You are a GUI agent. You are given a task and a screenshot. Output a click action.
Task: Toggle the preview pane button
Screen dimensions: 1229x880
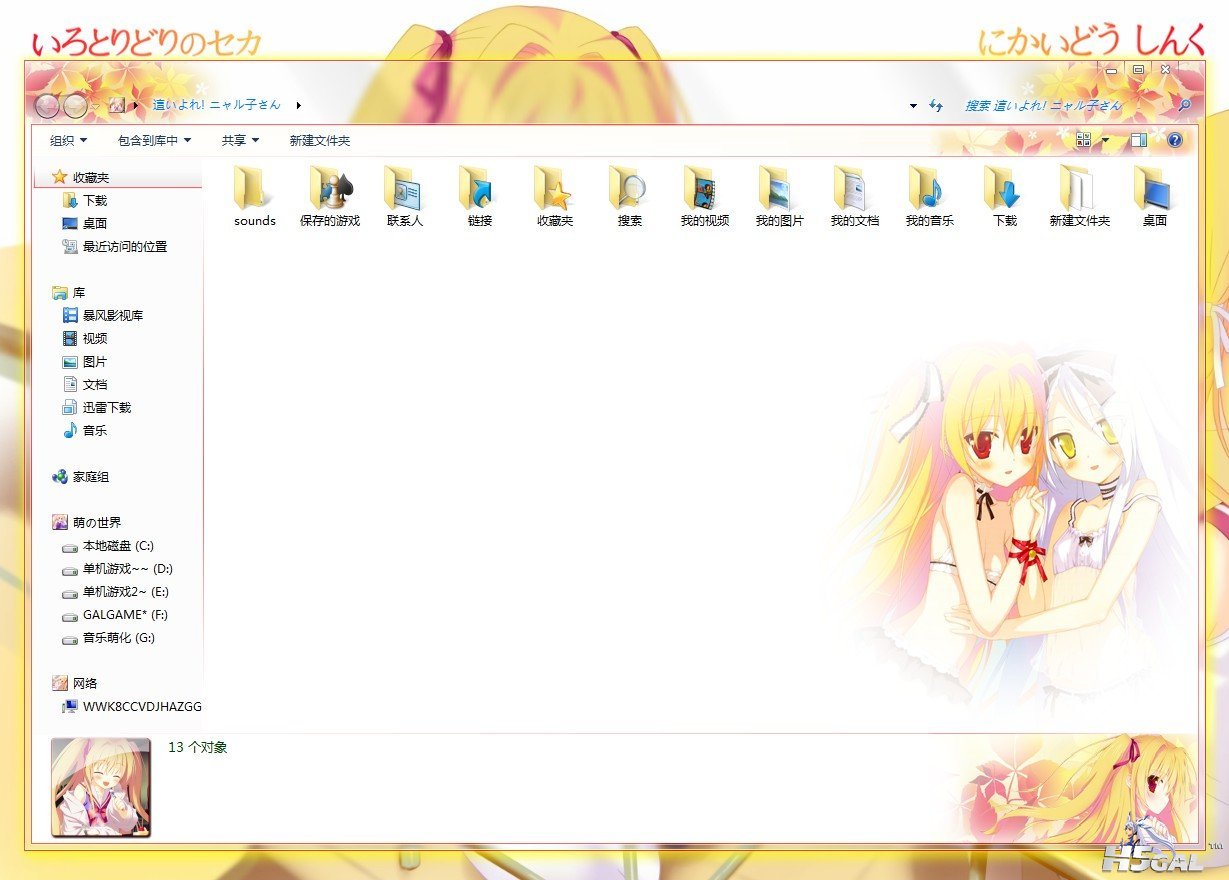1139,141
